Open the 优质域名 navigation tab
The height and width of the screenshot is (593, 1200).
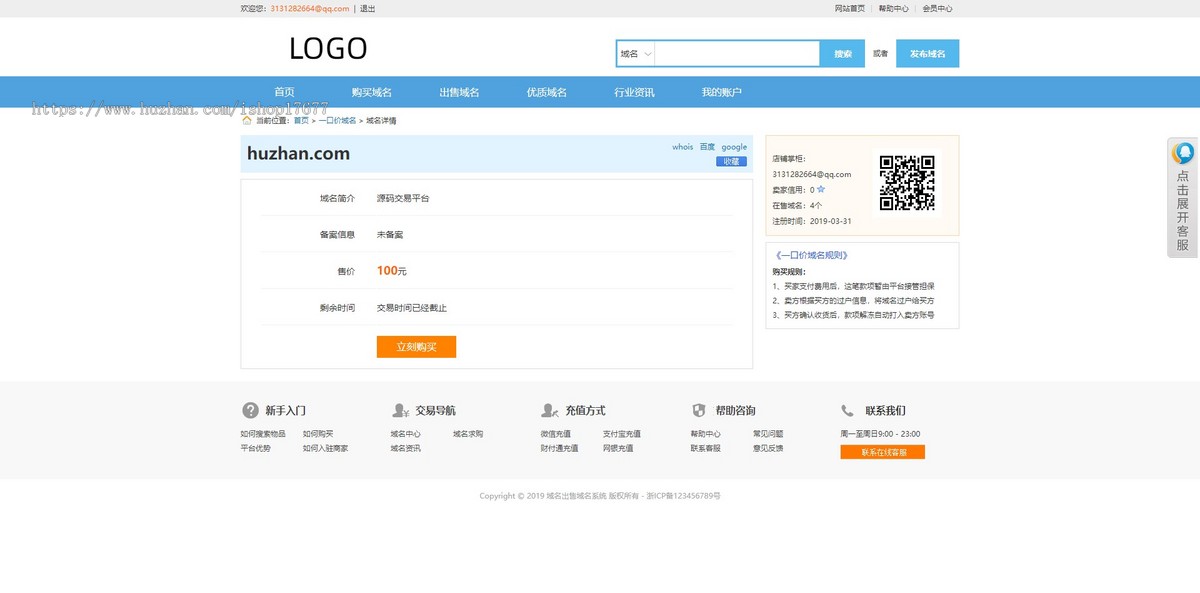(x=547, y=92)
